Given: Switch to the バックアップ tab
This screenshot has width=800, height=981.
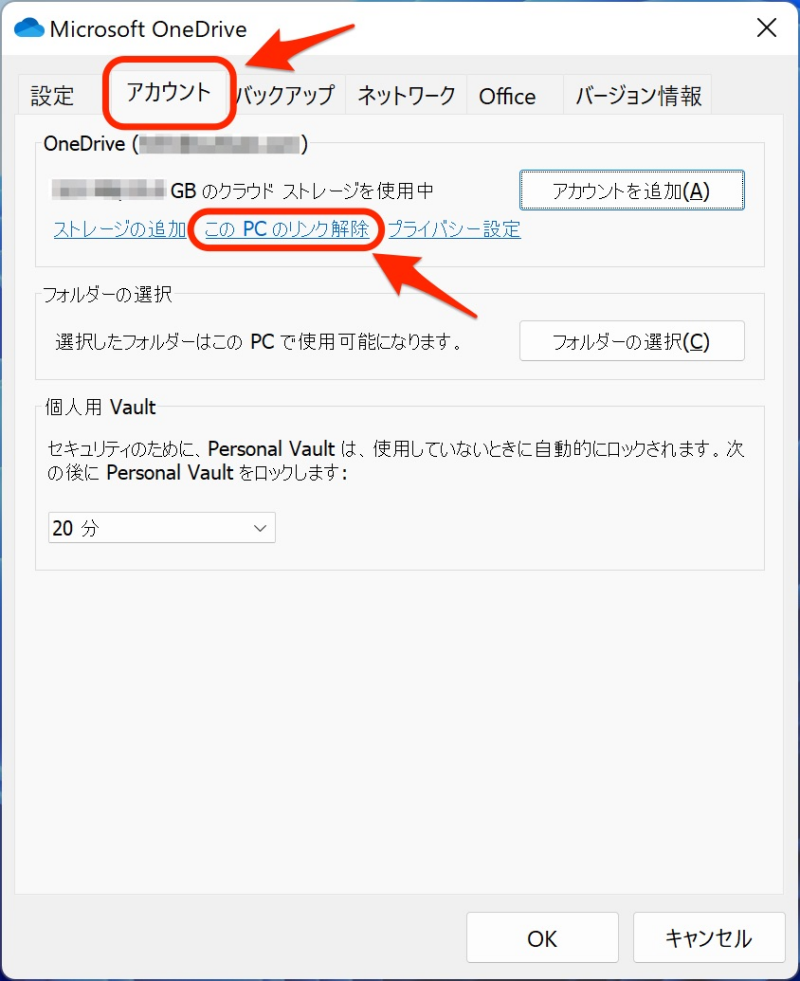Looking at the screenshot, I should coord(286,96).
